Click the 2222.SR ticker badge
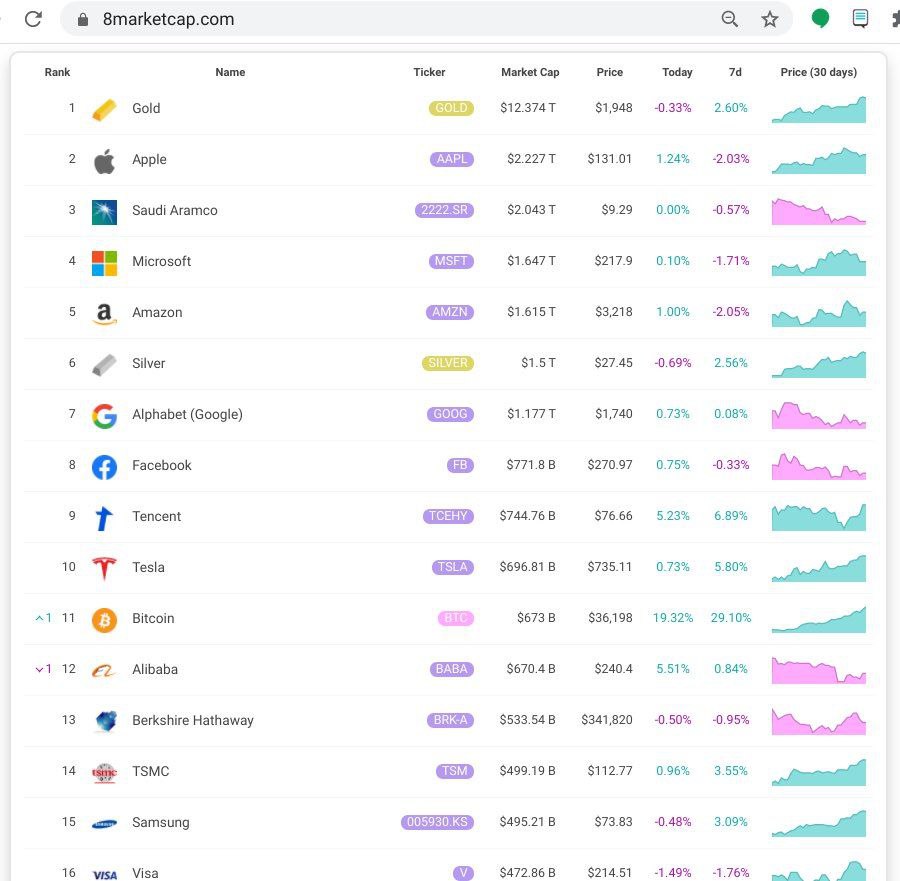900x881 pixels. [444, 210]
